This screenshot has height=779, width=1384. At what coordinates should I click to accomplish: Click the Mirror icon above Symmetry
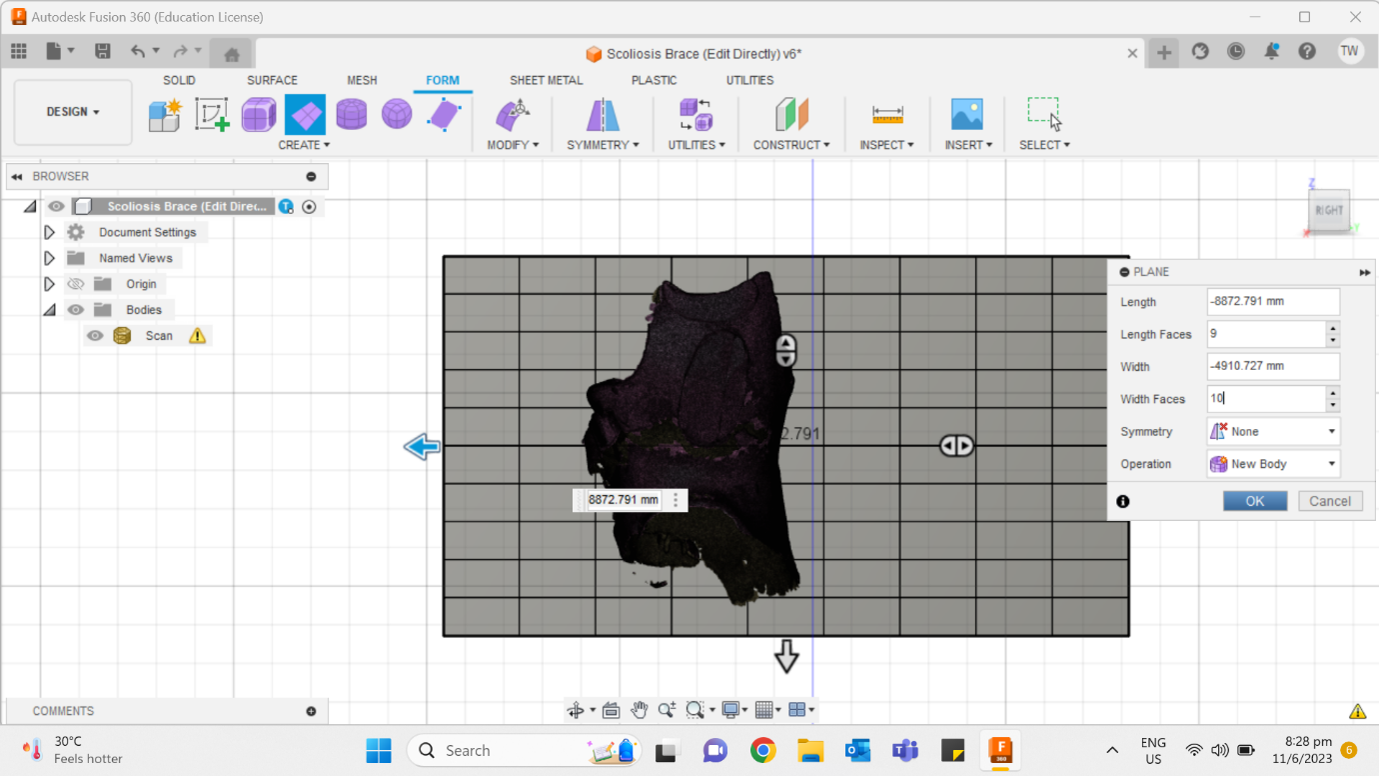[x=603, y=115]
